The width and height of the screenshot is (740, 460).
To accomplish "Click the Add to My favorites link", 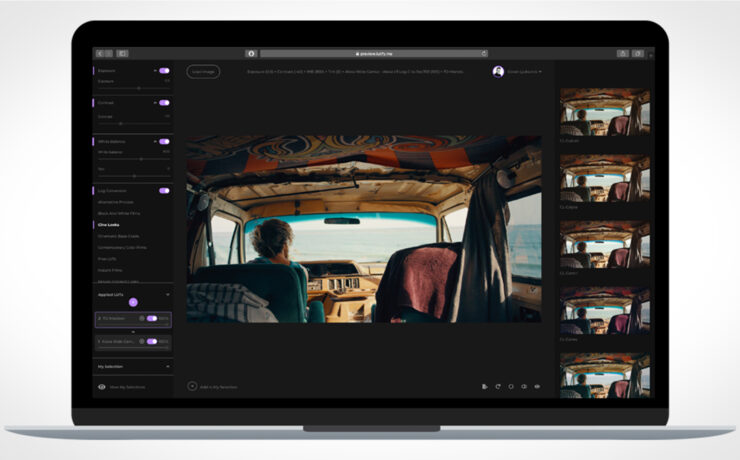I will click(219, 387).
